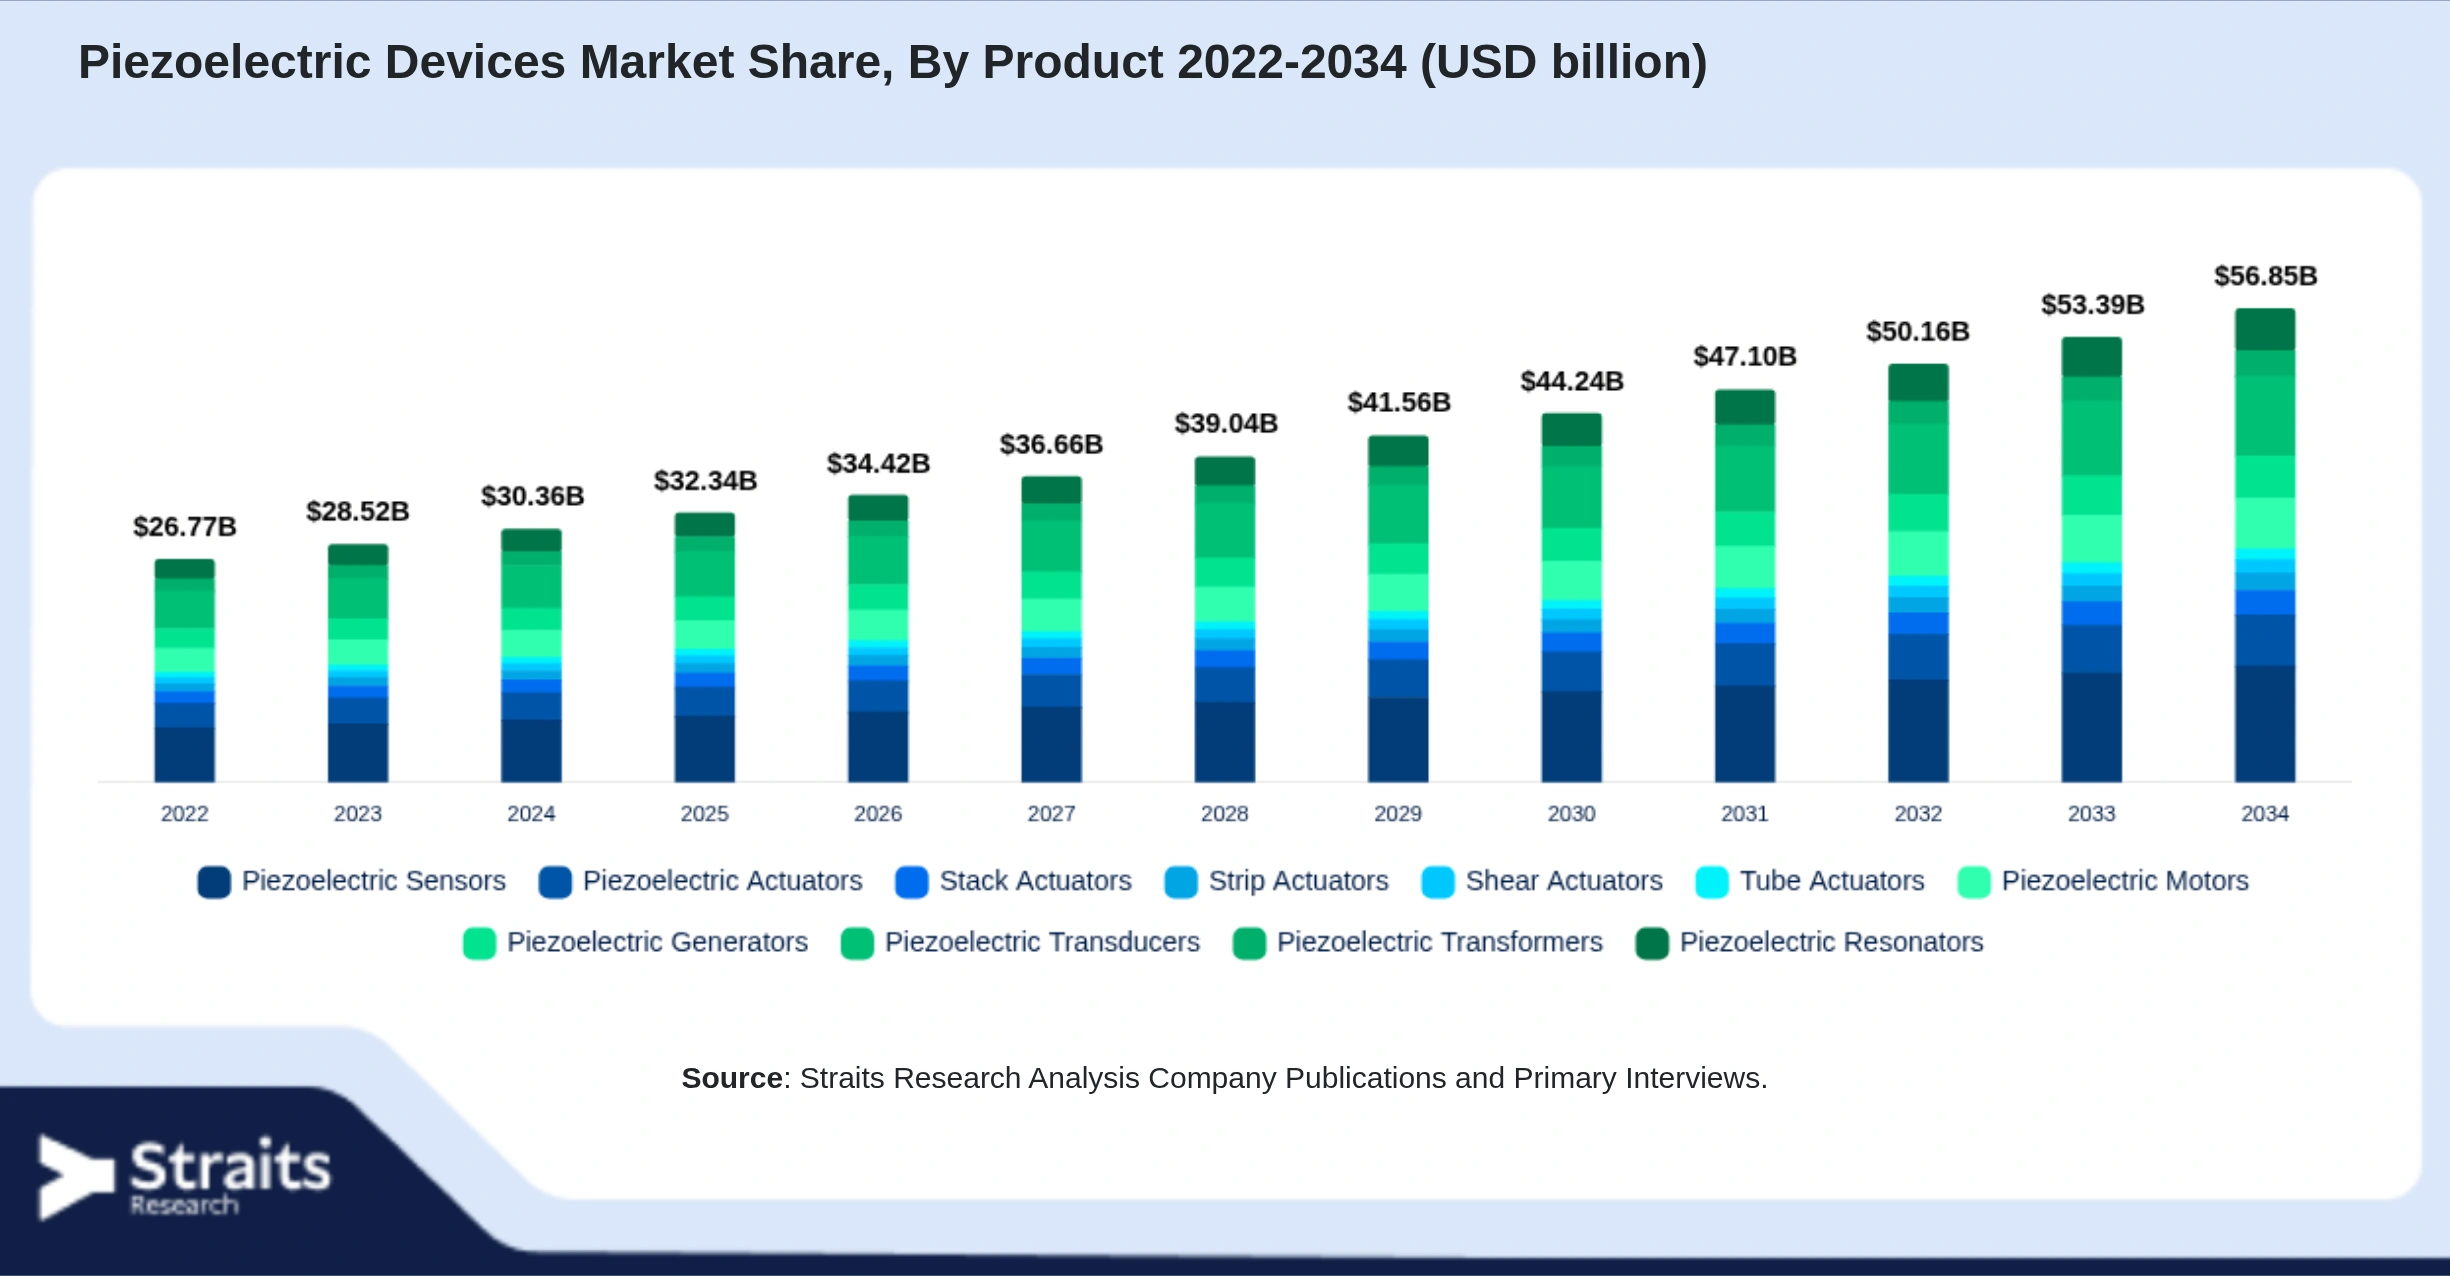Click the $53.39B value label
2450x1276 pixels.
(2093, 304)
